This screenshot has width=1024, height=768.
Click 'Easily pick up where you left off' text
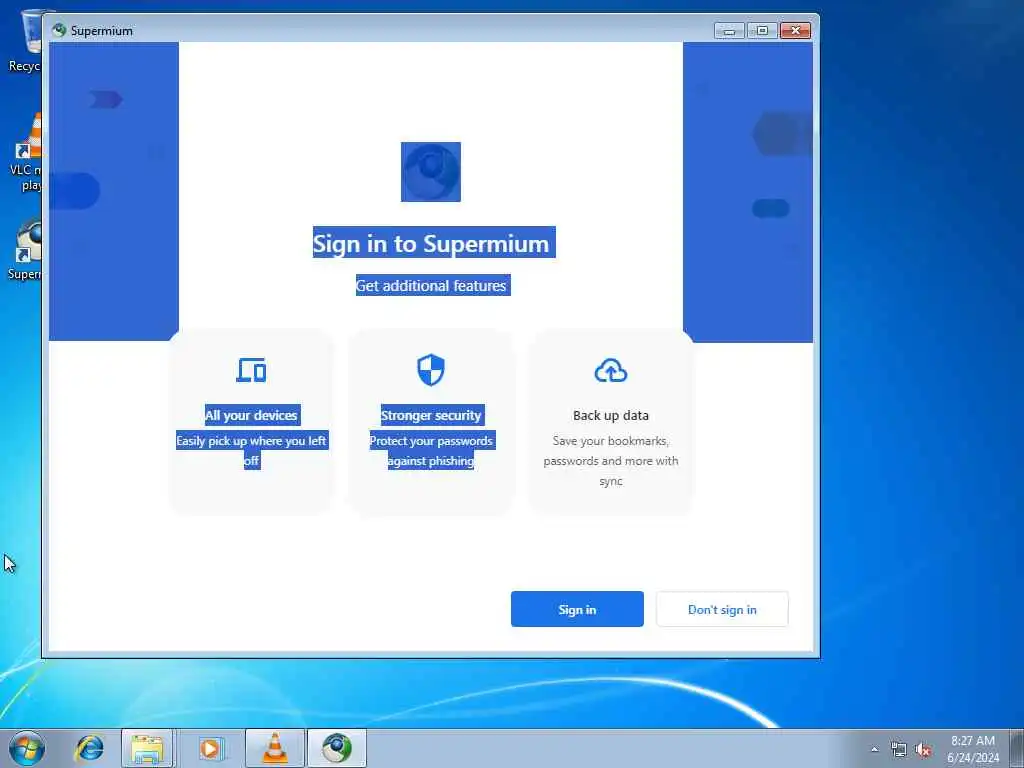coord(251,451)
